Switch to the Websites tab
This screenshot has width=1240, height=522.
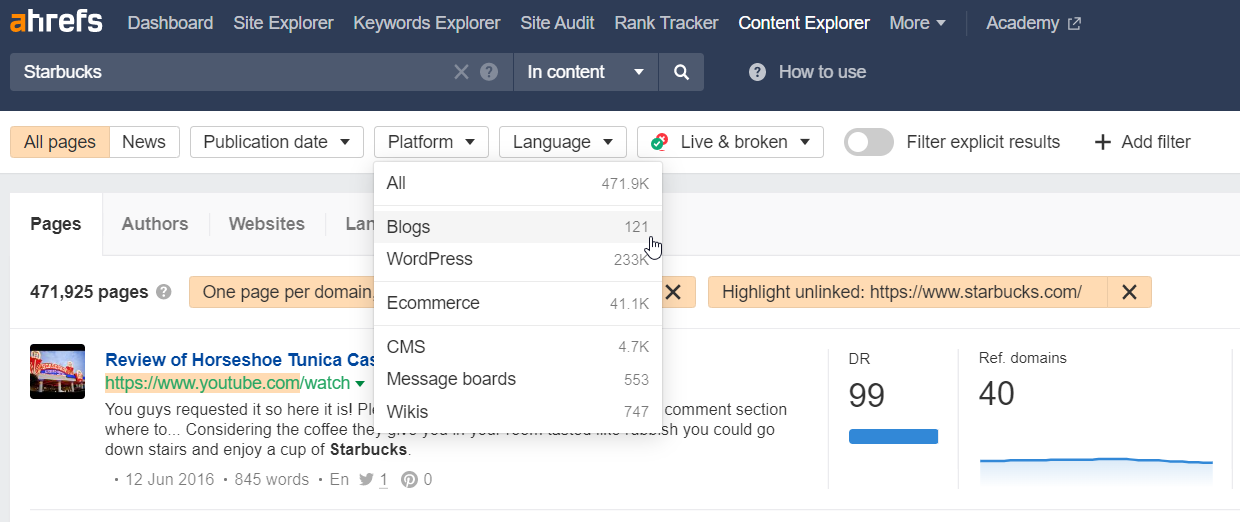coord(267,224)
